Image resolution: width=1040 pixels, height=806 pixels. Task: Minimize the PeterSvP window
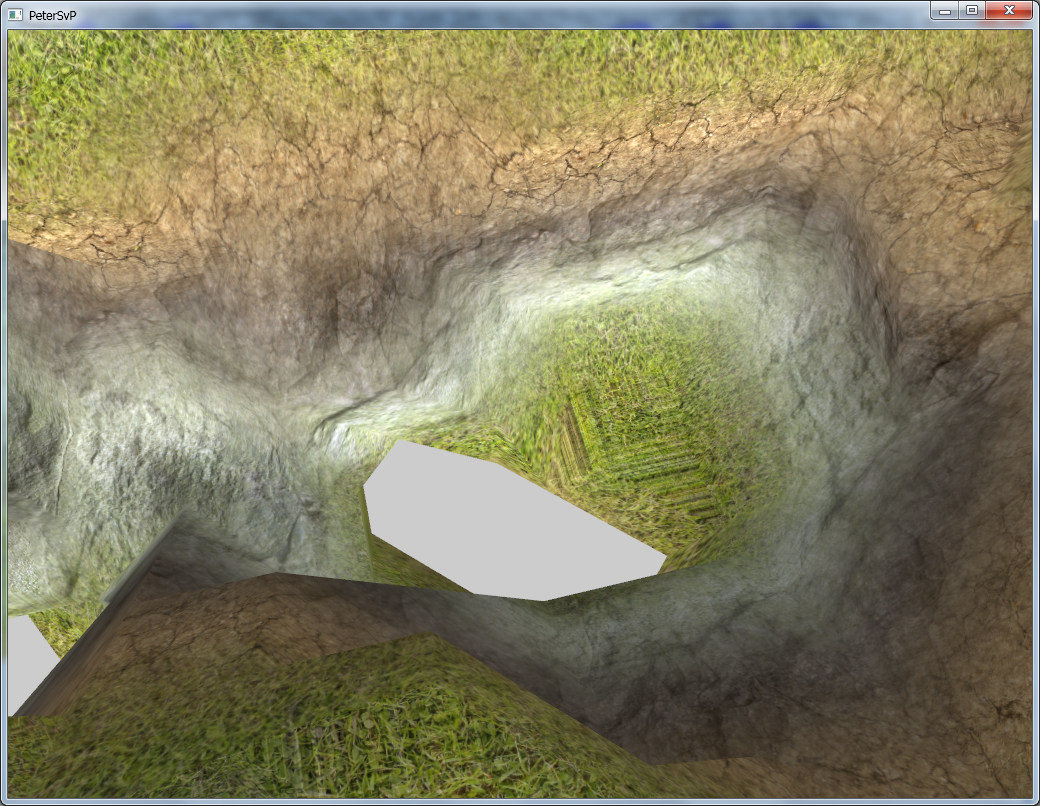(x=943, y=10)
